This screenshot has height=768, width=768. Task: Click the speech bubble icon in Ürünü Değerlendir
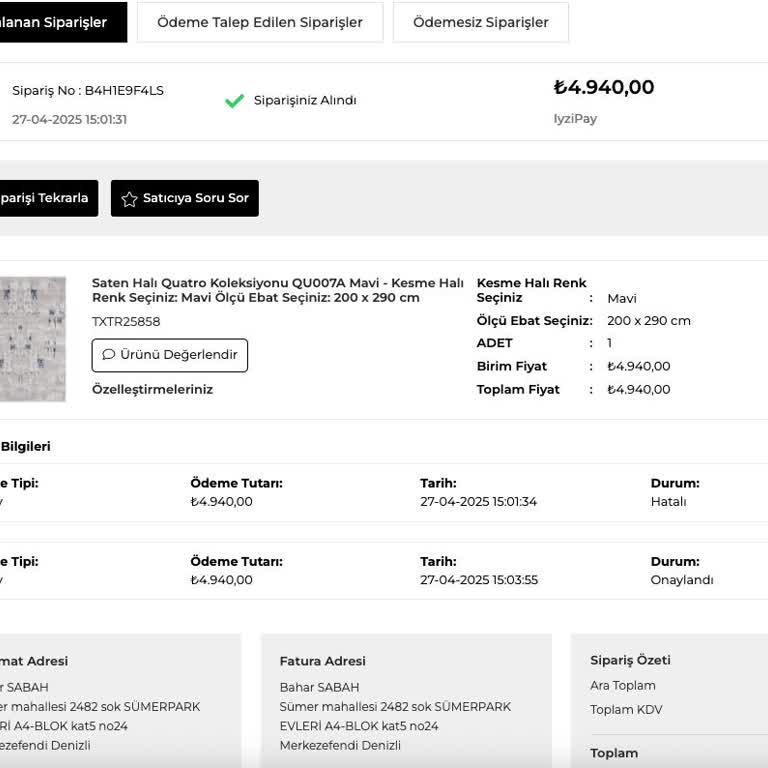(109, 355)
